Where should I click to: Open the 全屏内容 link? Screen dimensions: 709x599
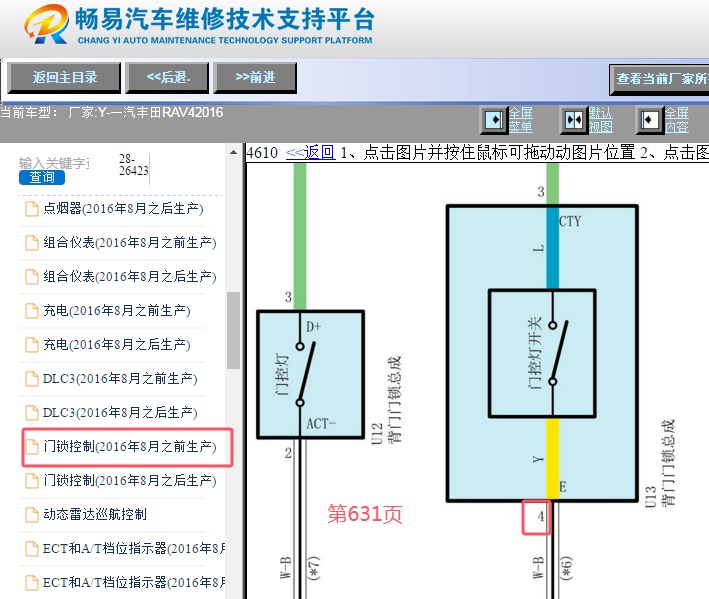click(676, 120)
